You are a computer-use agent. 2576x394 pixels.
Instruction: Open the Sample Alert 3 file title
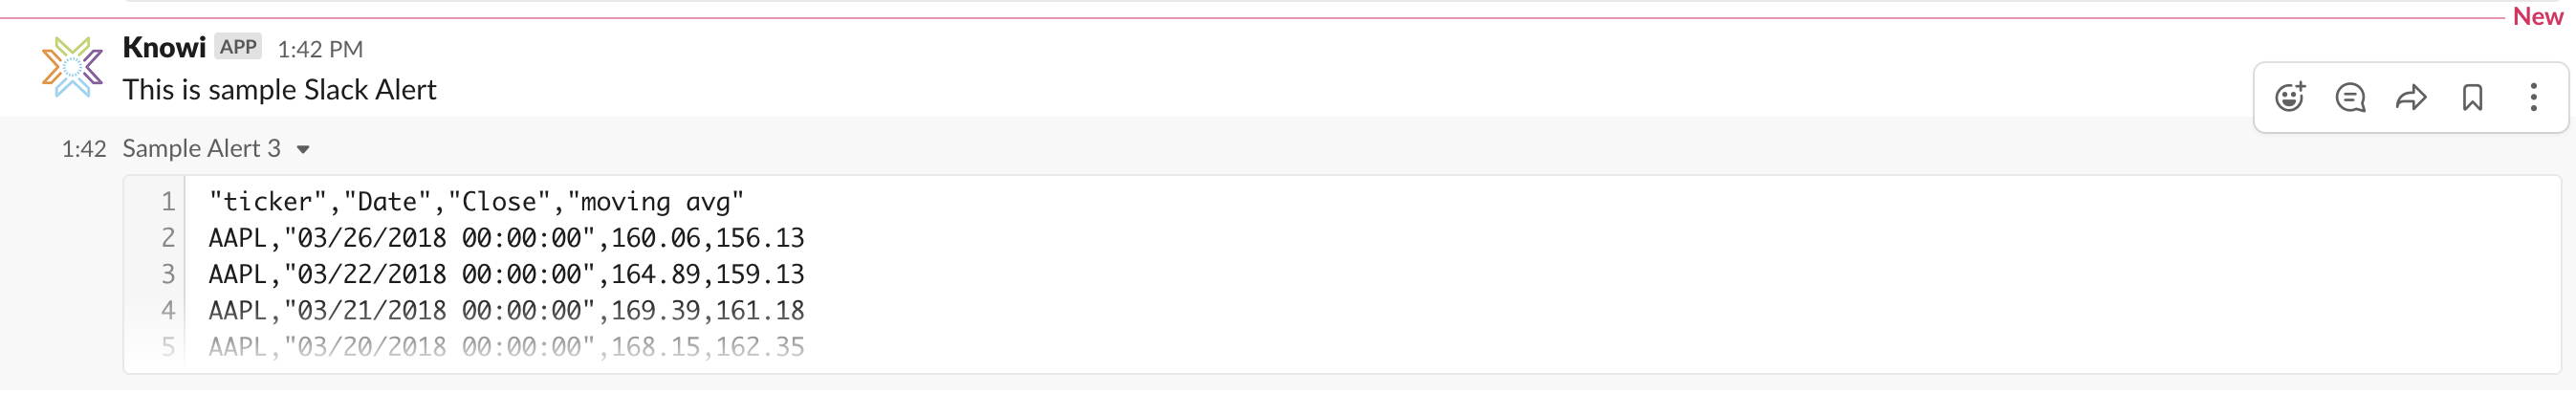point(201,149)
